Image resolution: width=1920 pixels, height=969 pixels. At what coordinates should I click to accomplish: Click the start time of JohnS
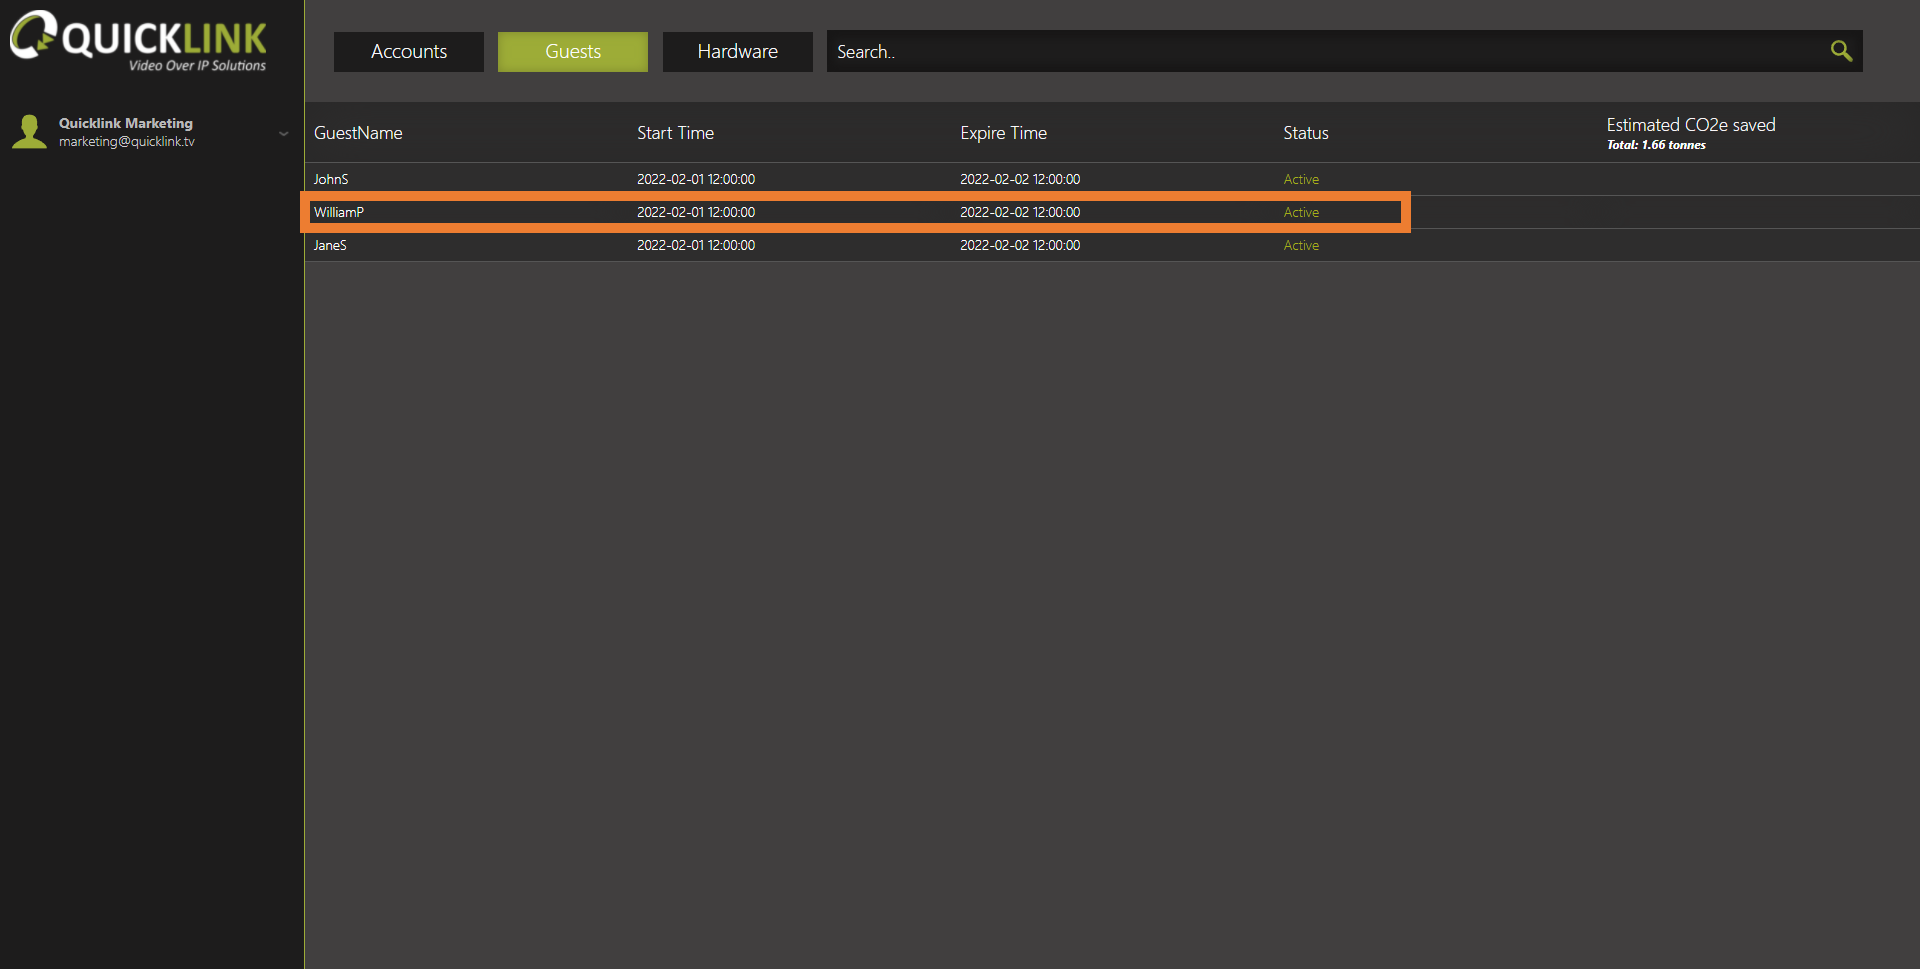tap(696, 179)
